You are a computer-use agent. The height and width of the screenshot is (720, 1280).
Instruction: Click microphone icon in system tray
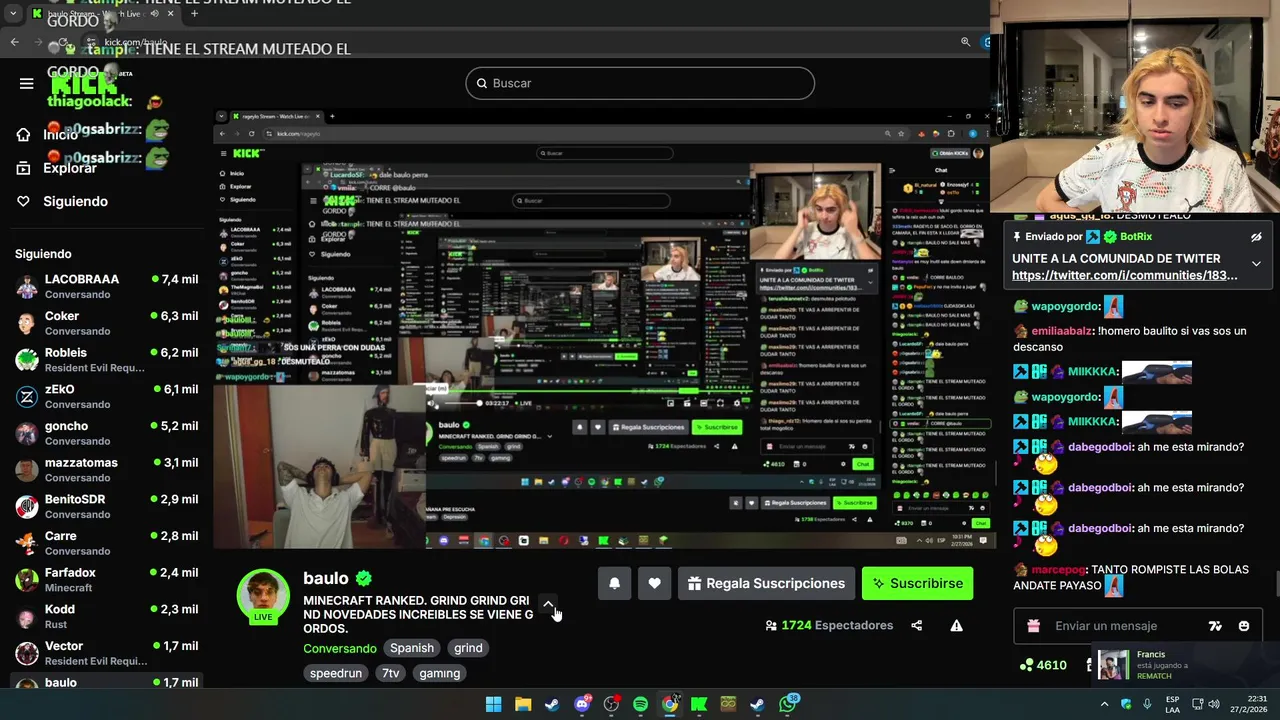coord(1147,704)
